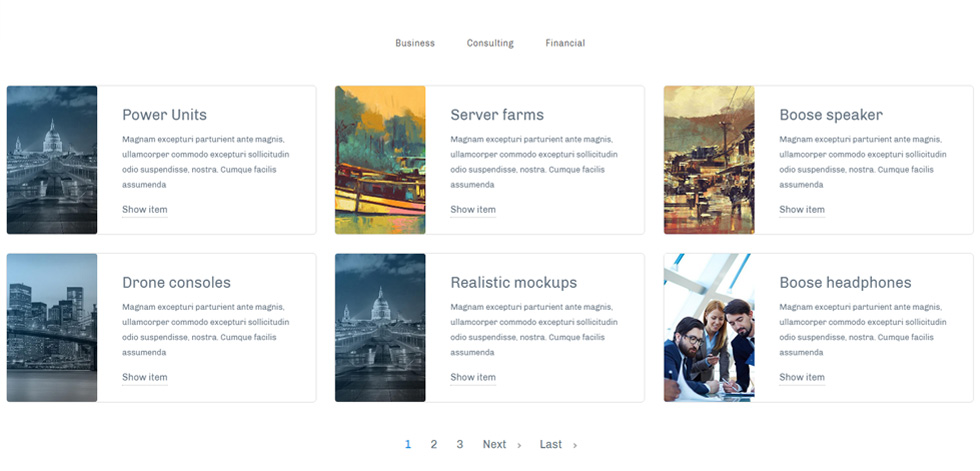The image size is (980, 471).
Task: Go to the Next page
Action: [x=494, y=444]
